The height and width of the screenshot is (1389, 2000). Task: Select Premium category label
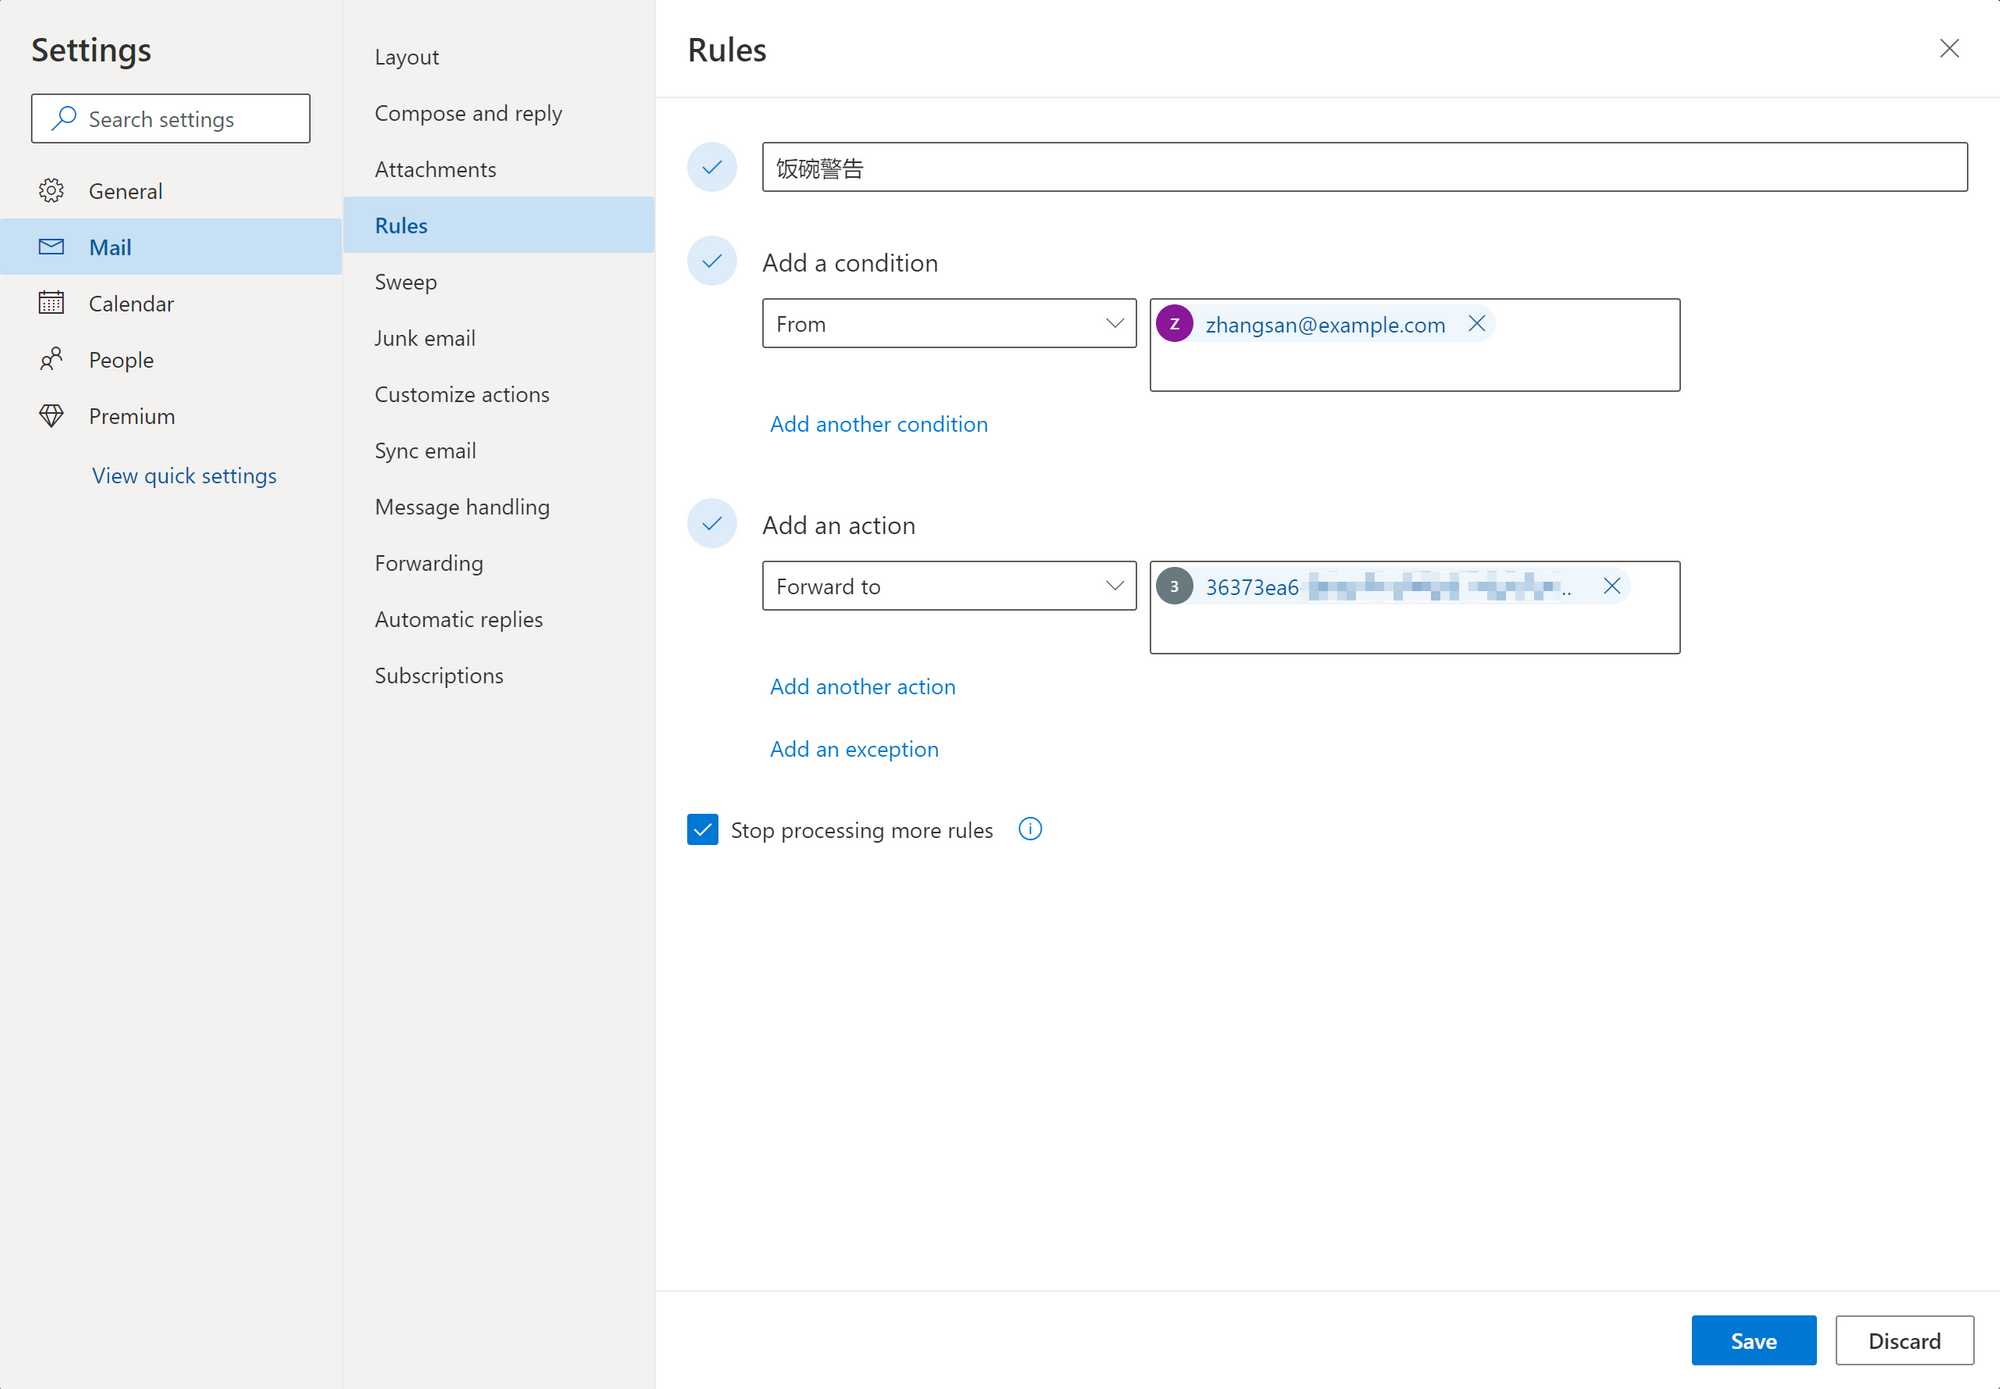coord(132,416)
